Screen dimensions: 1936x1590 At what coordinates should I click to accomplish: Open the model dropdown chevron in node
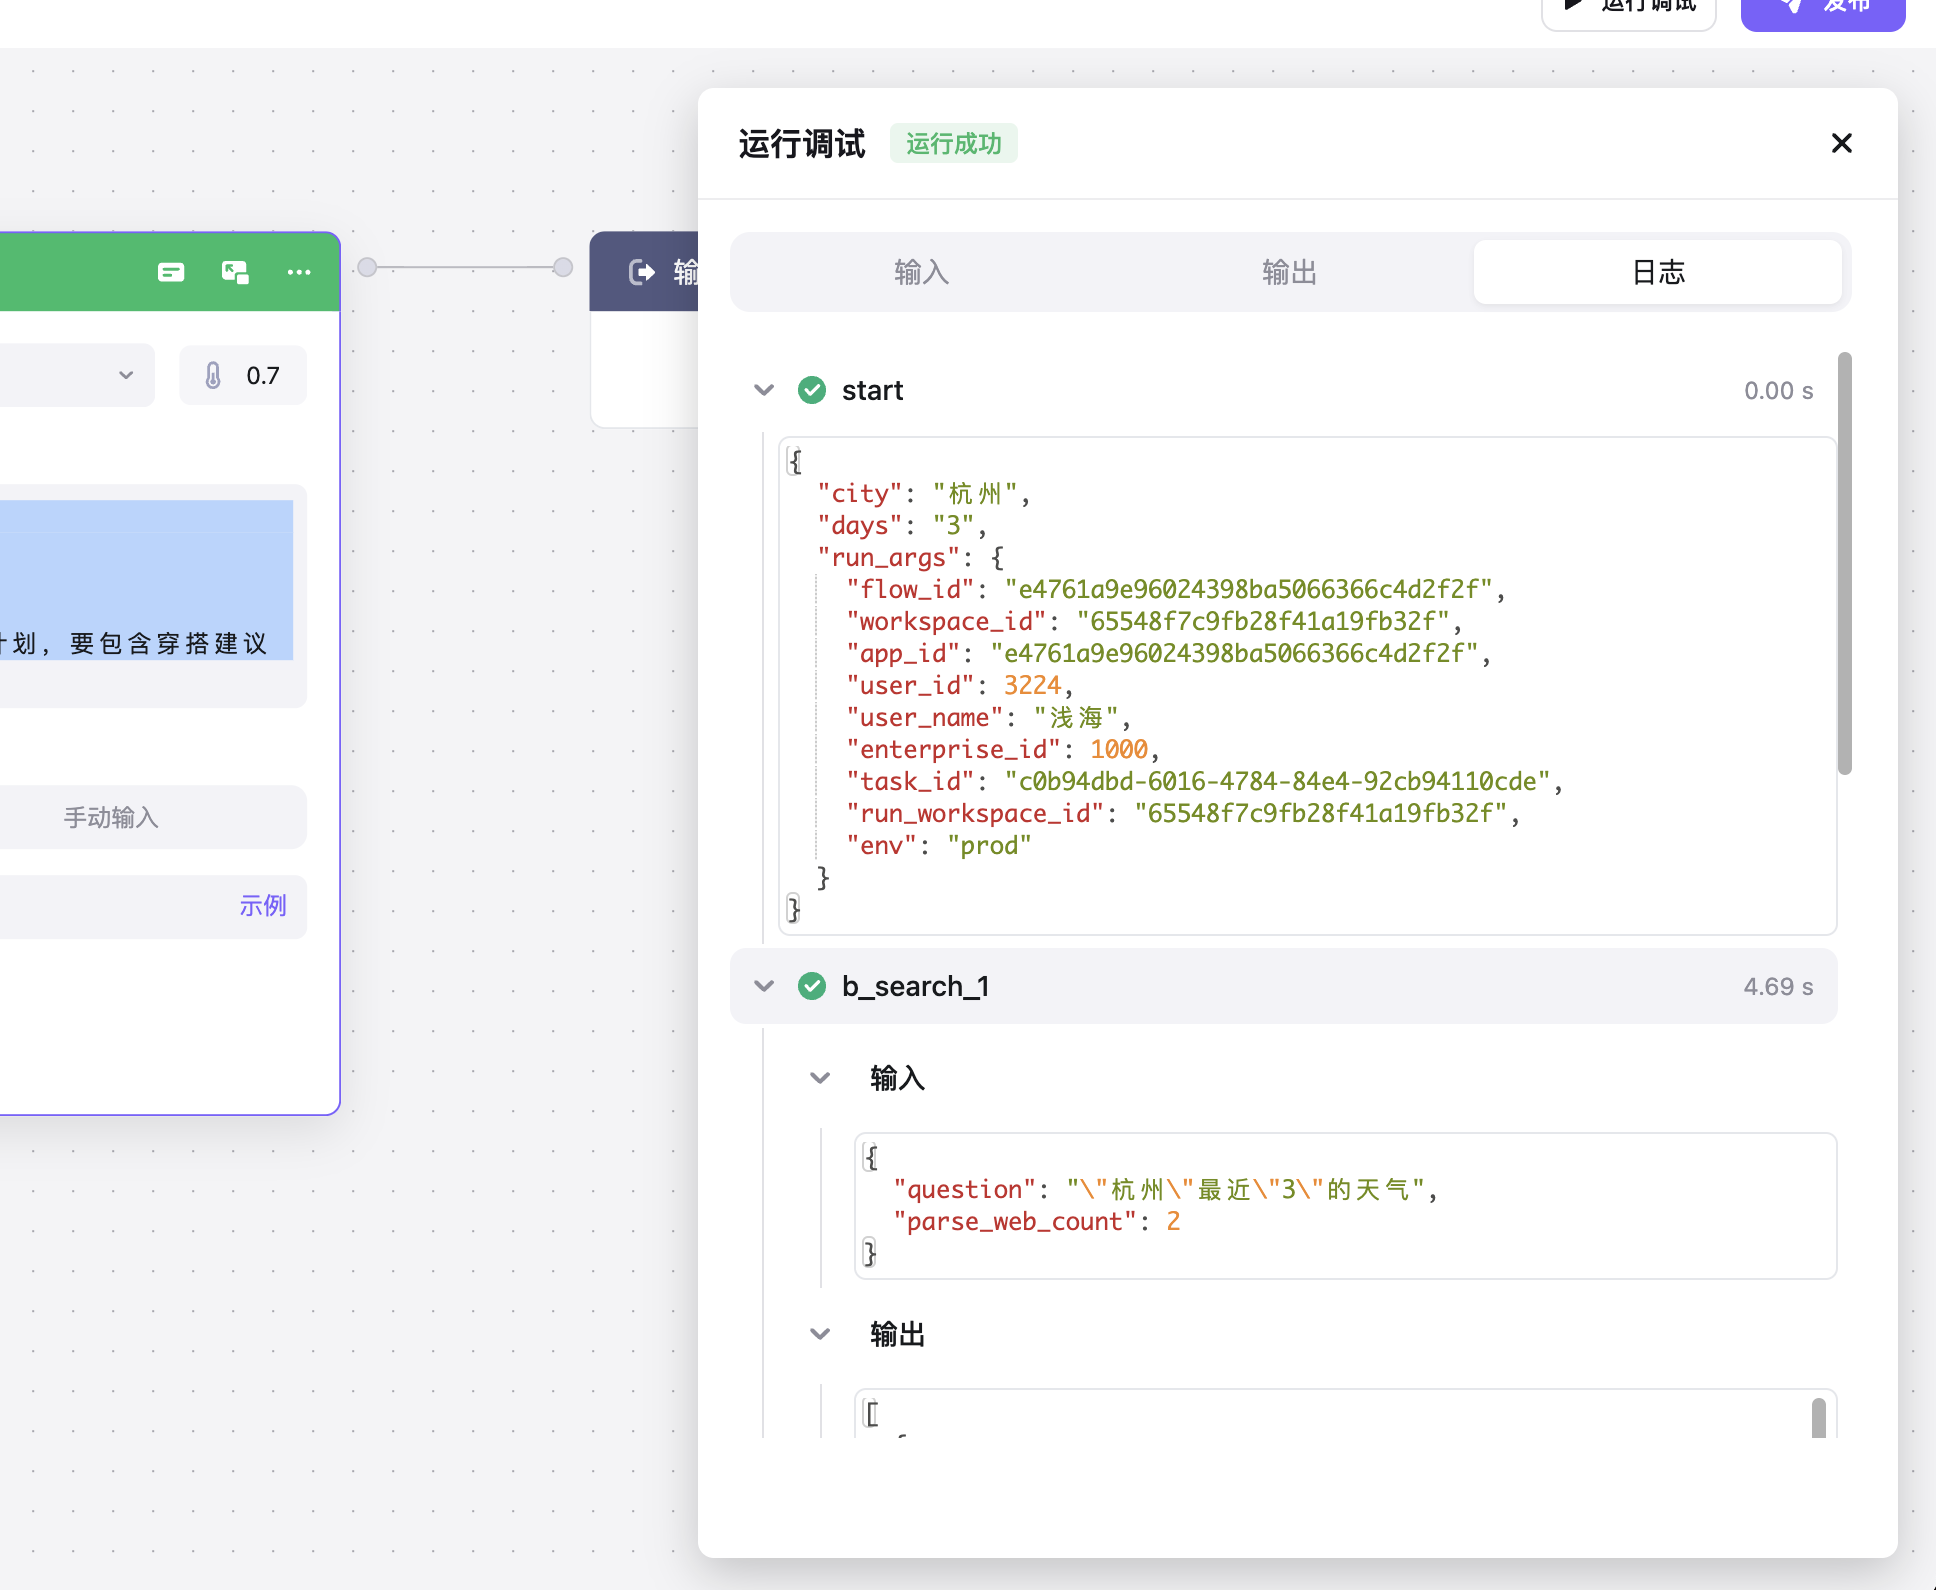pos(126,375)
